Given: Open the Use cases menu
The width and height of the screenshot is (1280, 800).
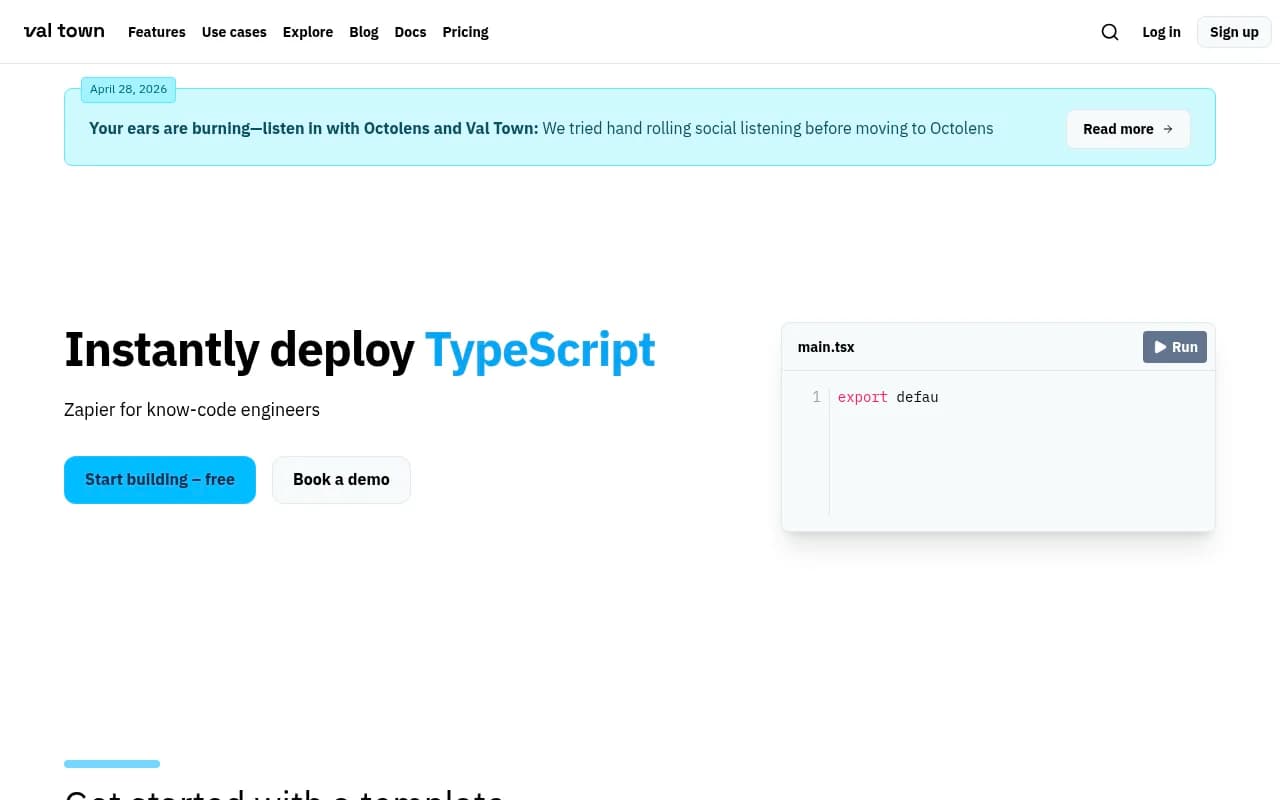Looking at the screenshot, I should click(x=234, y=32).
